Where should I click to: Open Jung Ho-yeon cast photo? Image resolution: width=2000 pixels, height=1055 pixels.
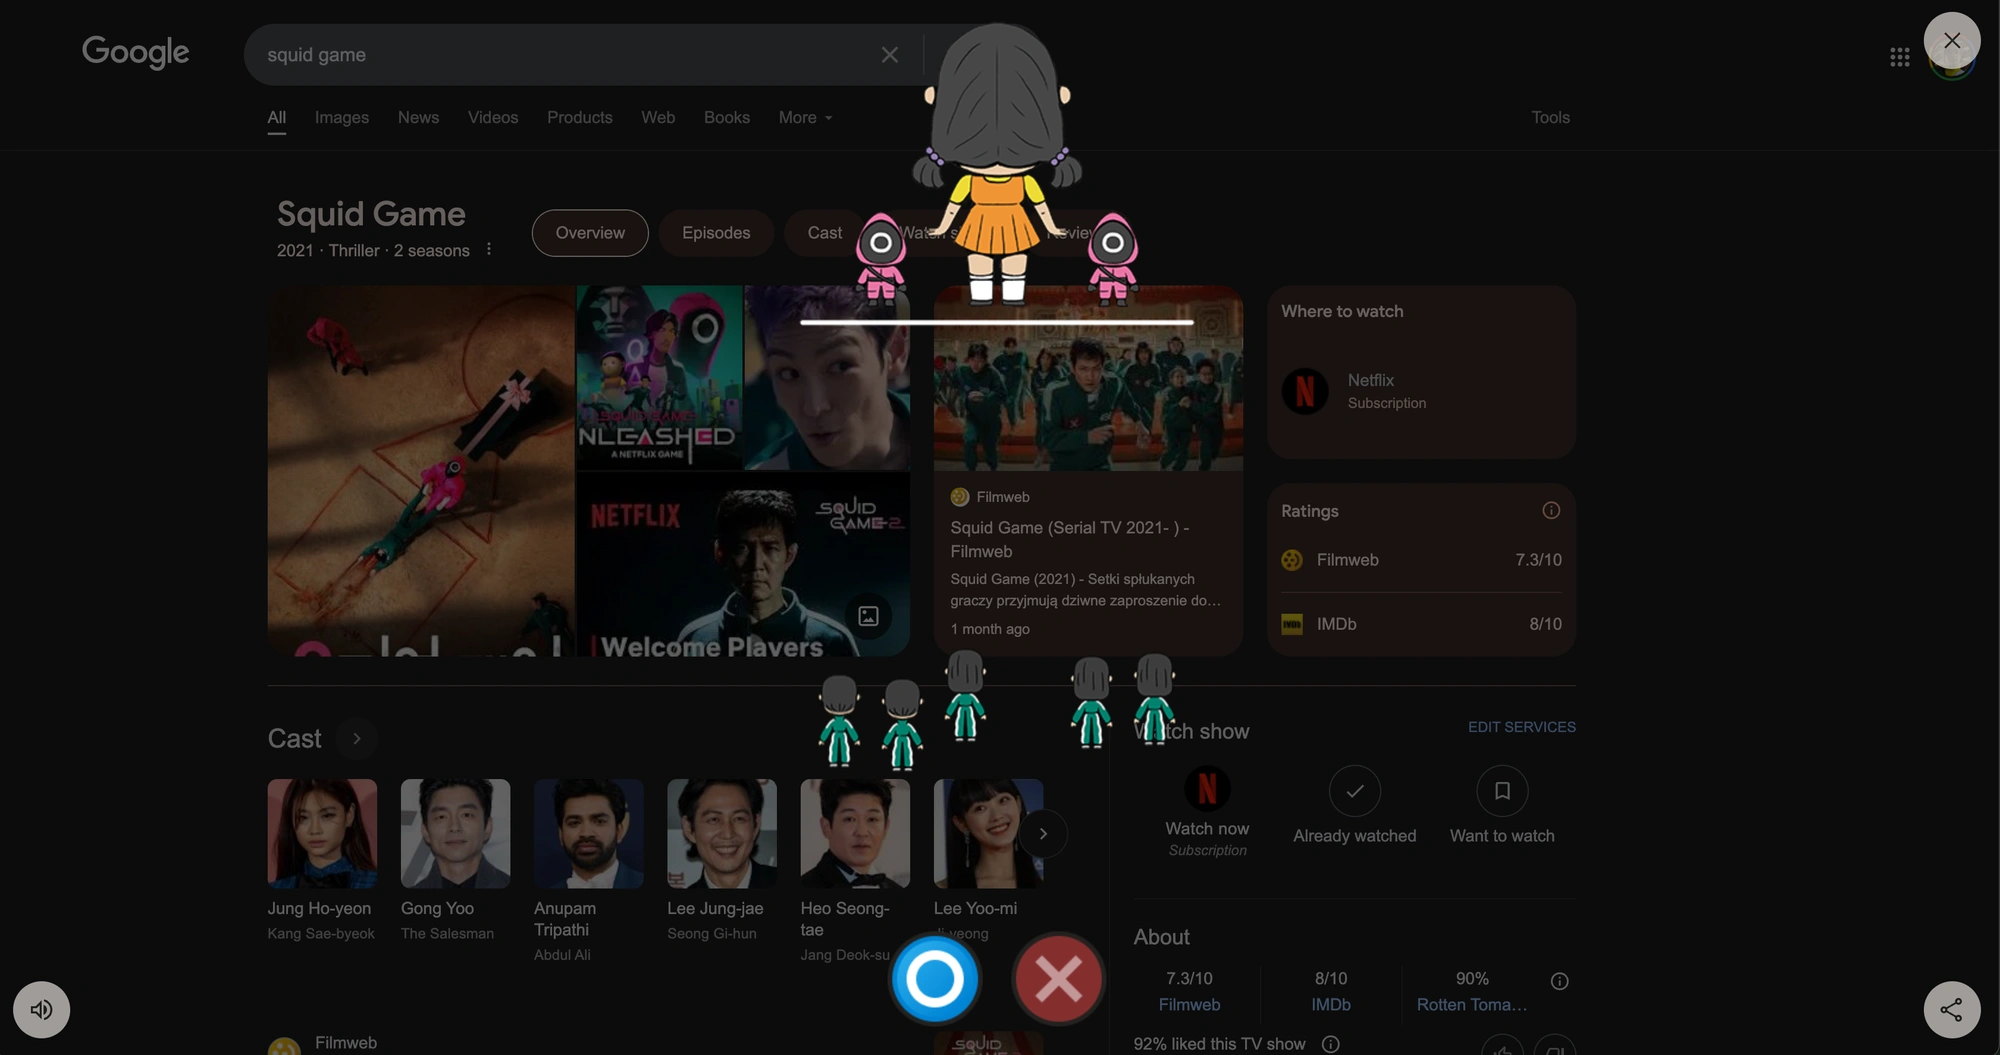pos(322,834)
